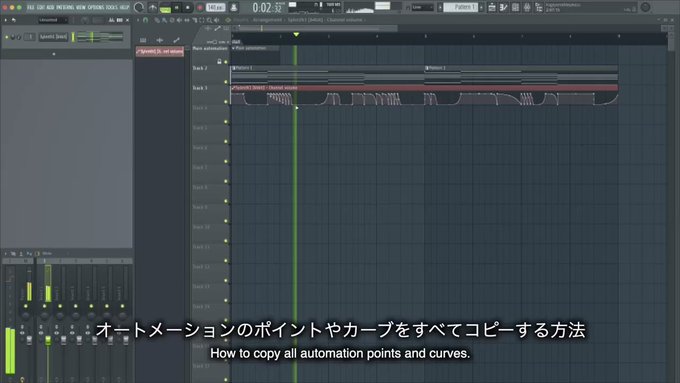Viewport: 680px width, 383px height.
Task: Click the master volume knob in top toolbar
Action: click(139, 7)
